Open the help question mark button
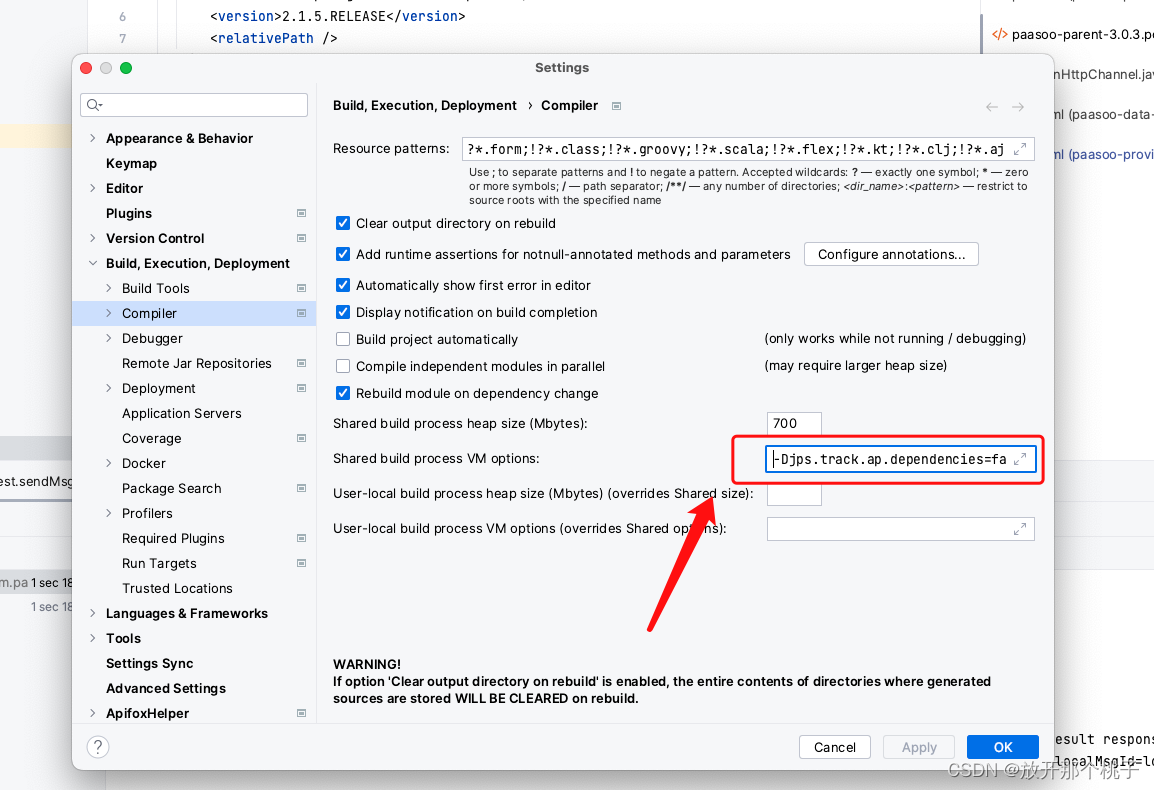Image resolution: width=1154 pixels, height=790 pixels. pyautogui.click(x=98, y=747)
